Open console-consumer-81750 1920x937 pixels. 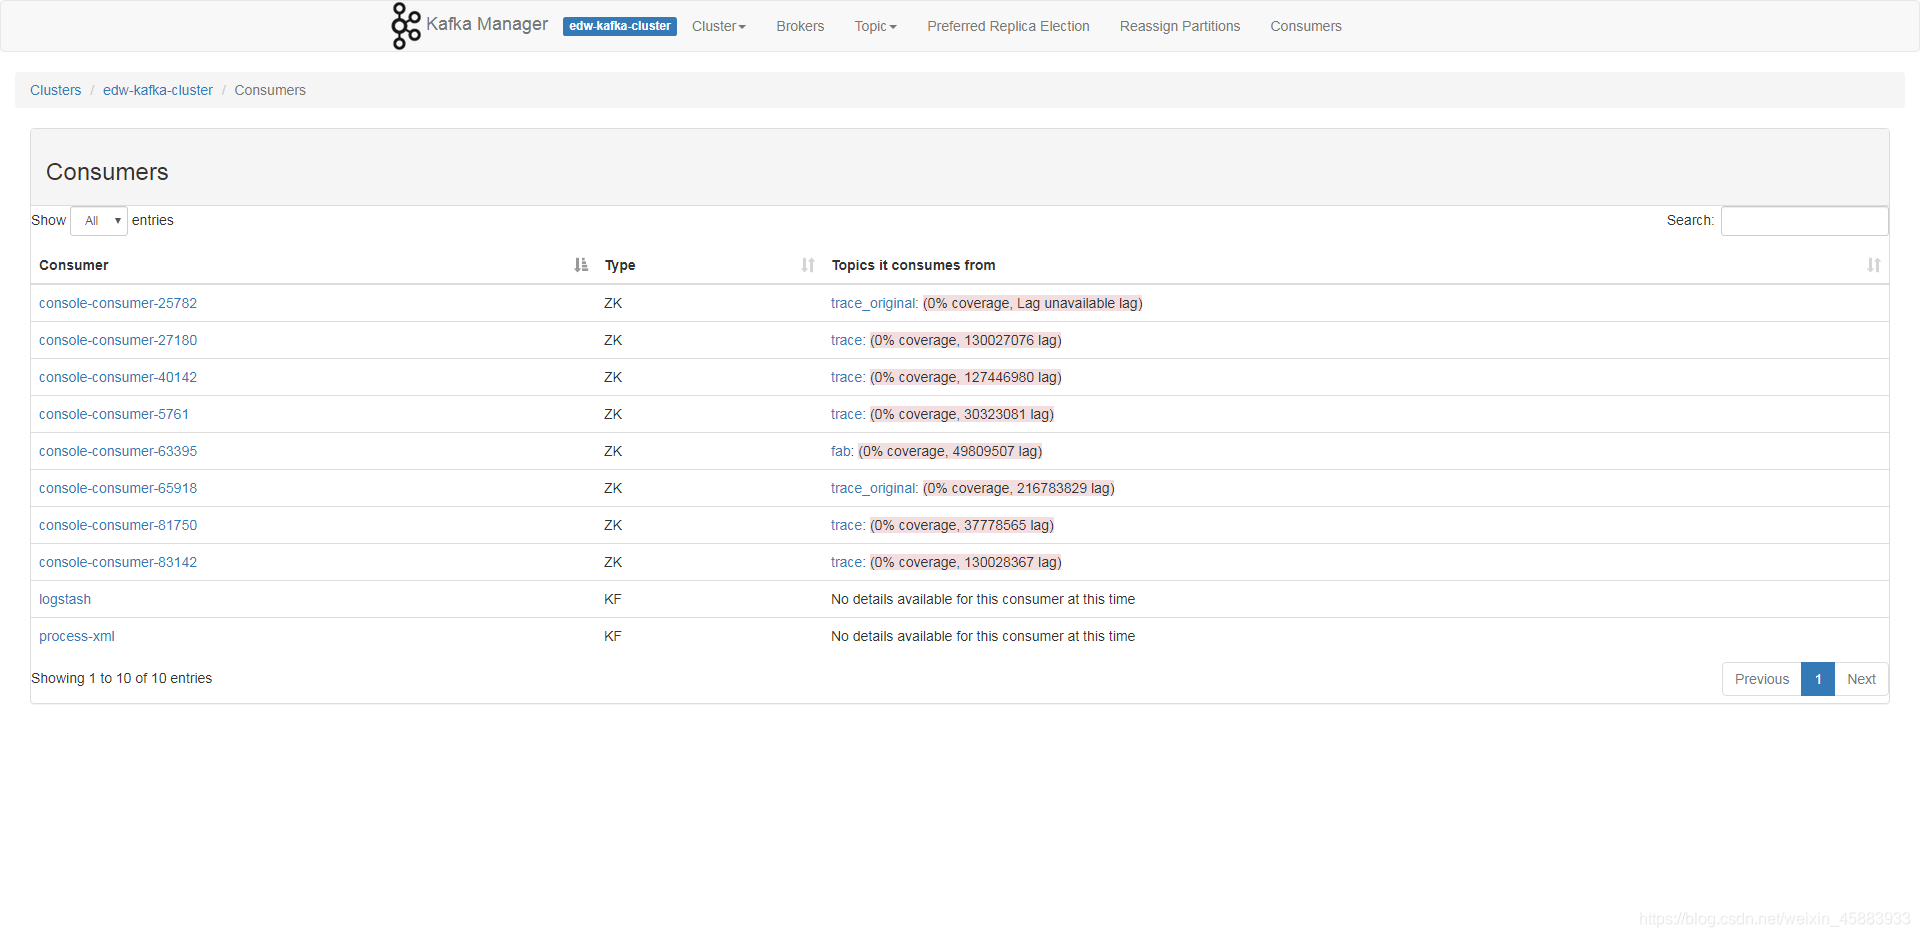click(x=118, y=525)
